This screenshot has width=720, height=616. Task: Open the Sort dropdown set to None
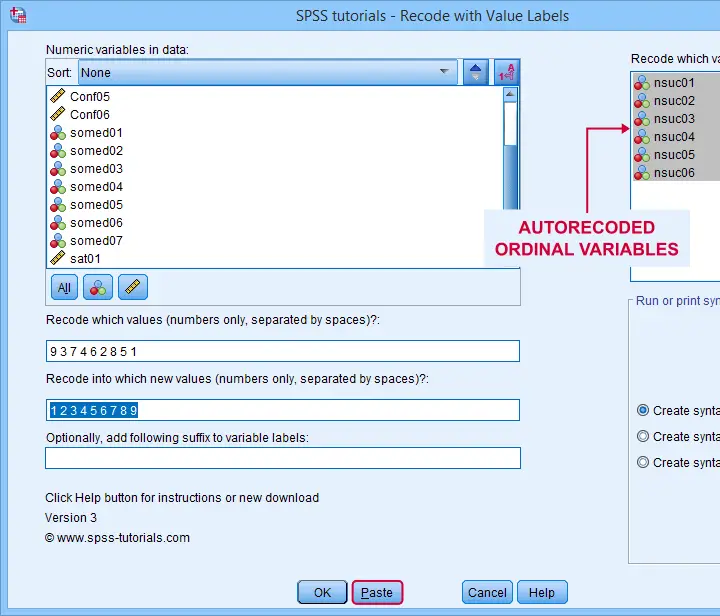(268, 72)
